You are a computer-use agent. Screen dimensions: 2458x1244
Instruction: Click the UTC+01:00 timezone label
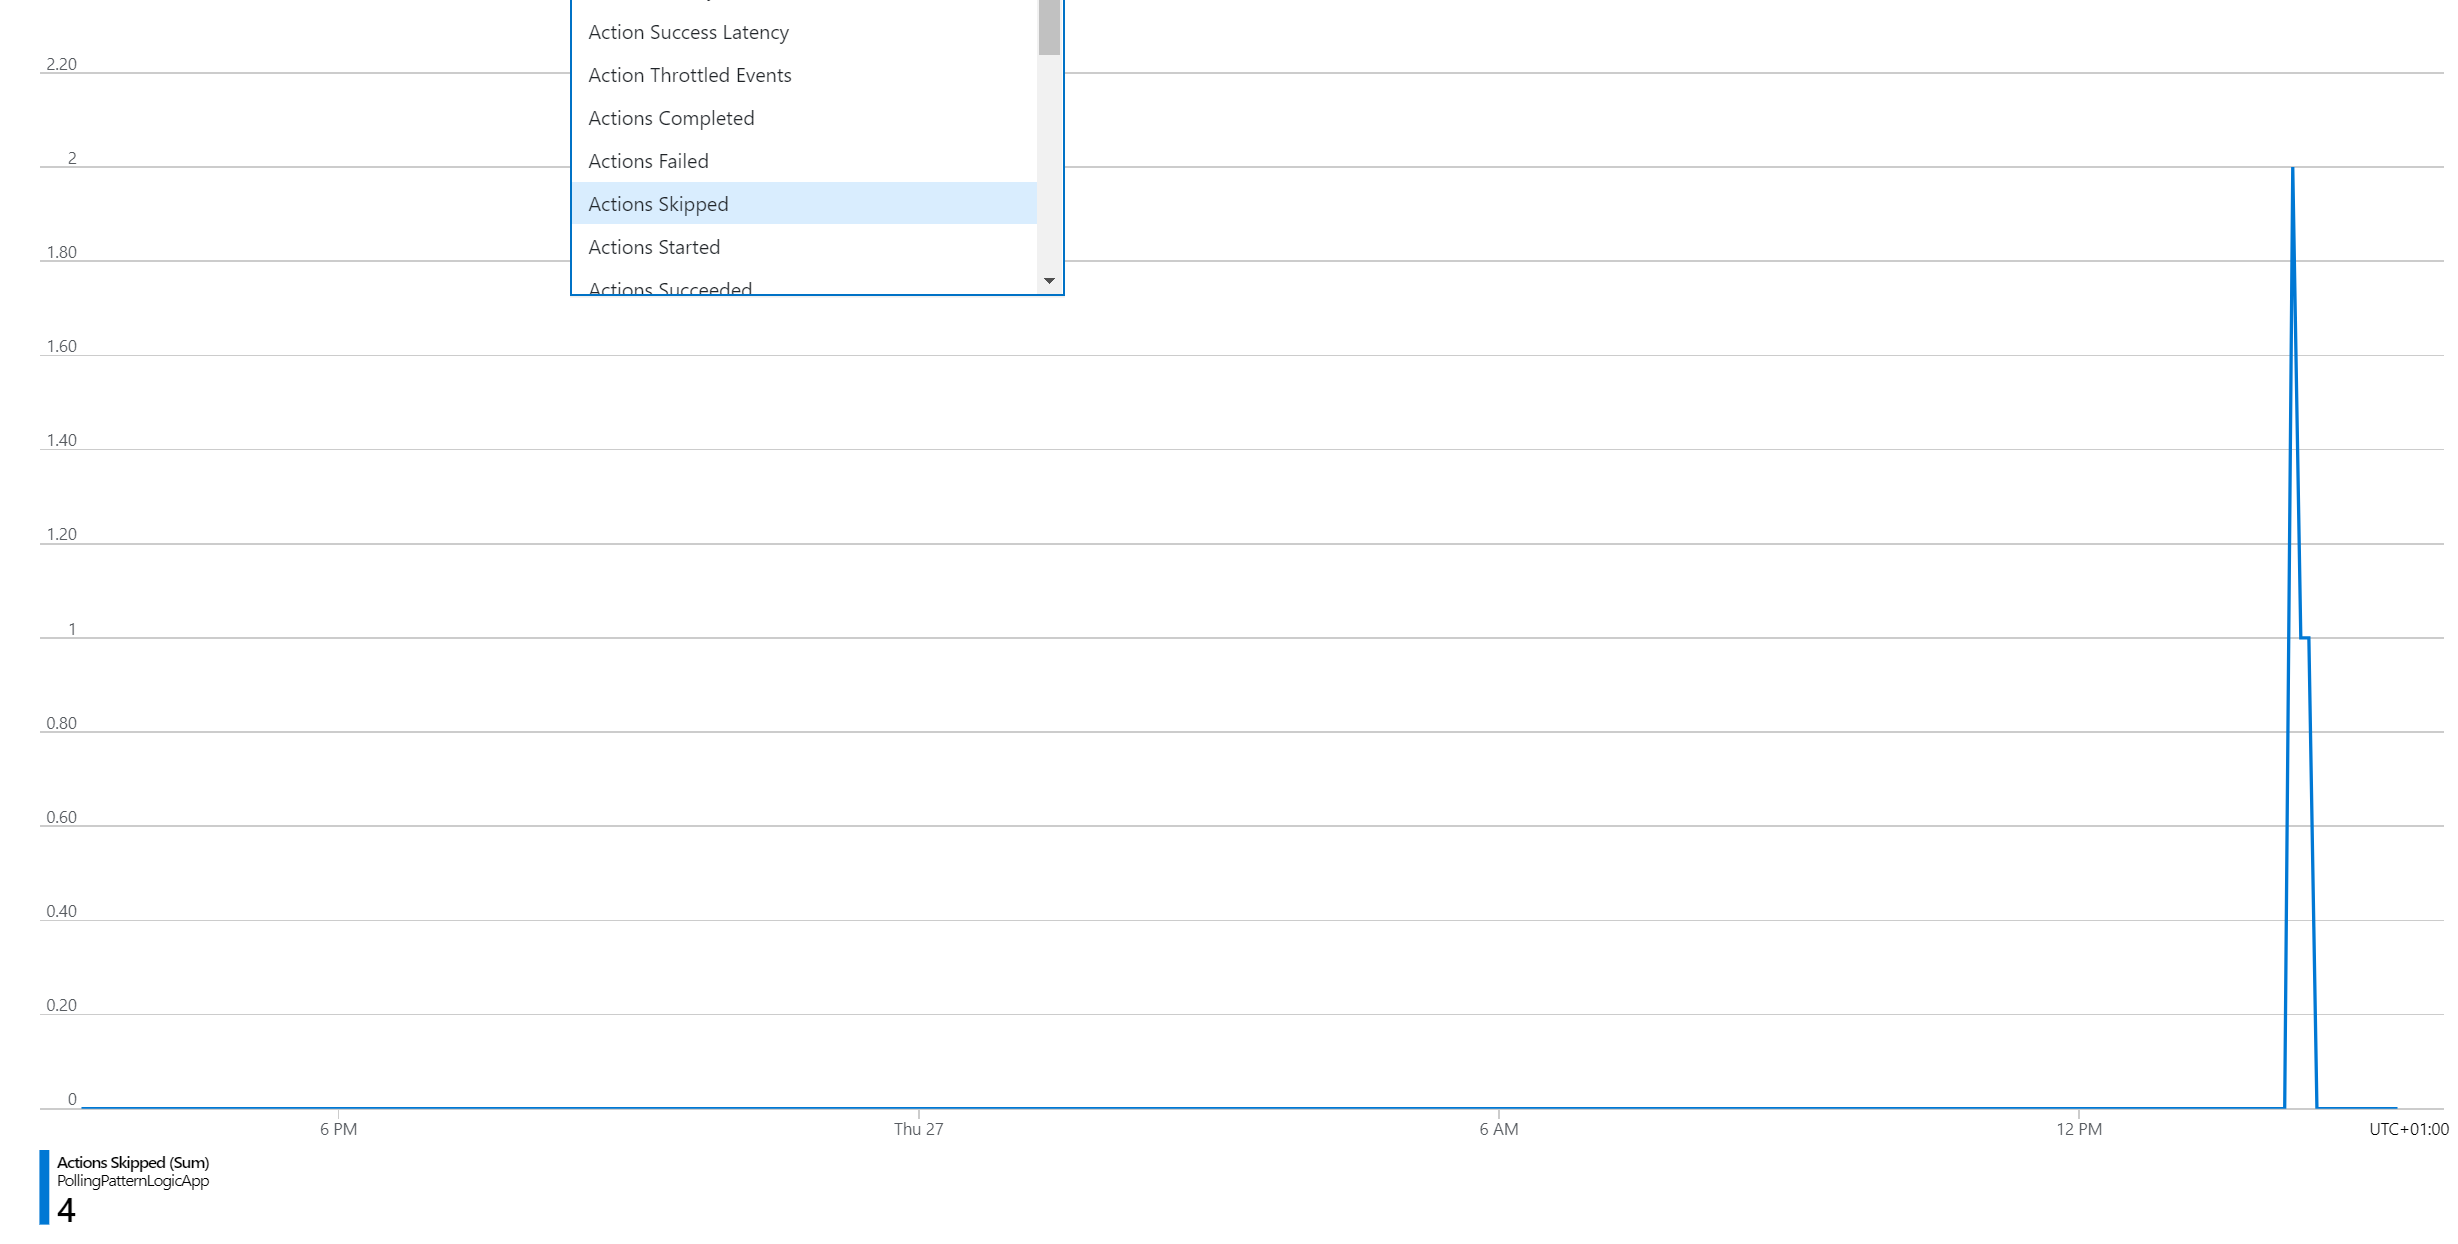pyautogui.click(x=2408, y=1129)
